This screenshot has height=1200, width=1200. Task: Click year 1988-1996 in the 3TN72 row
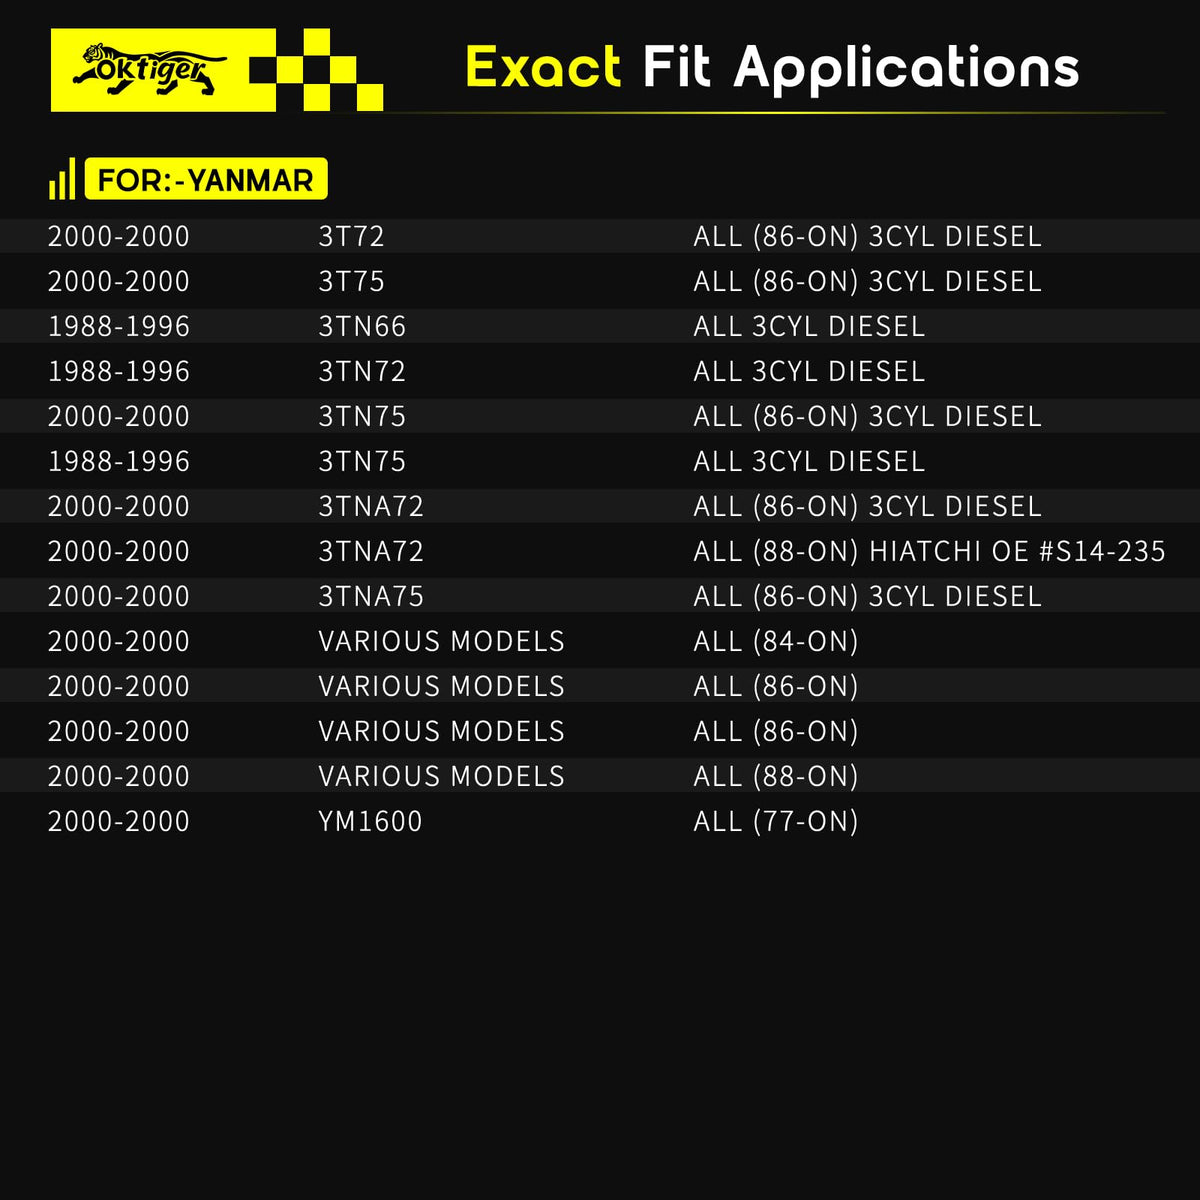point(119,371)
